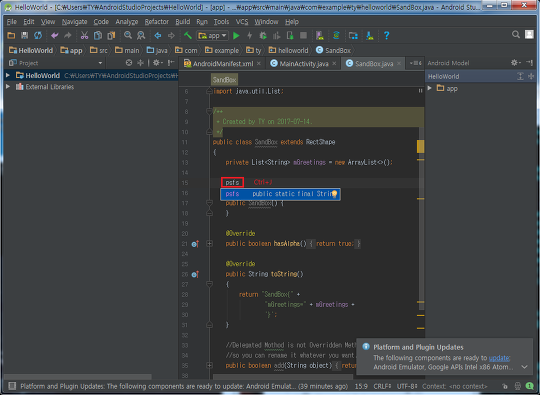Open the Analyze menu
The height and width of the screenshot is (395, 540).
pyautogui.click(x=127, y=22)
